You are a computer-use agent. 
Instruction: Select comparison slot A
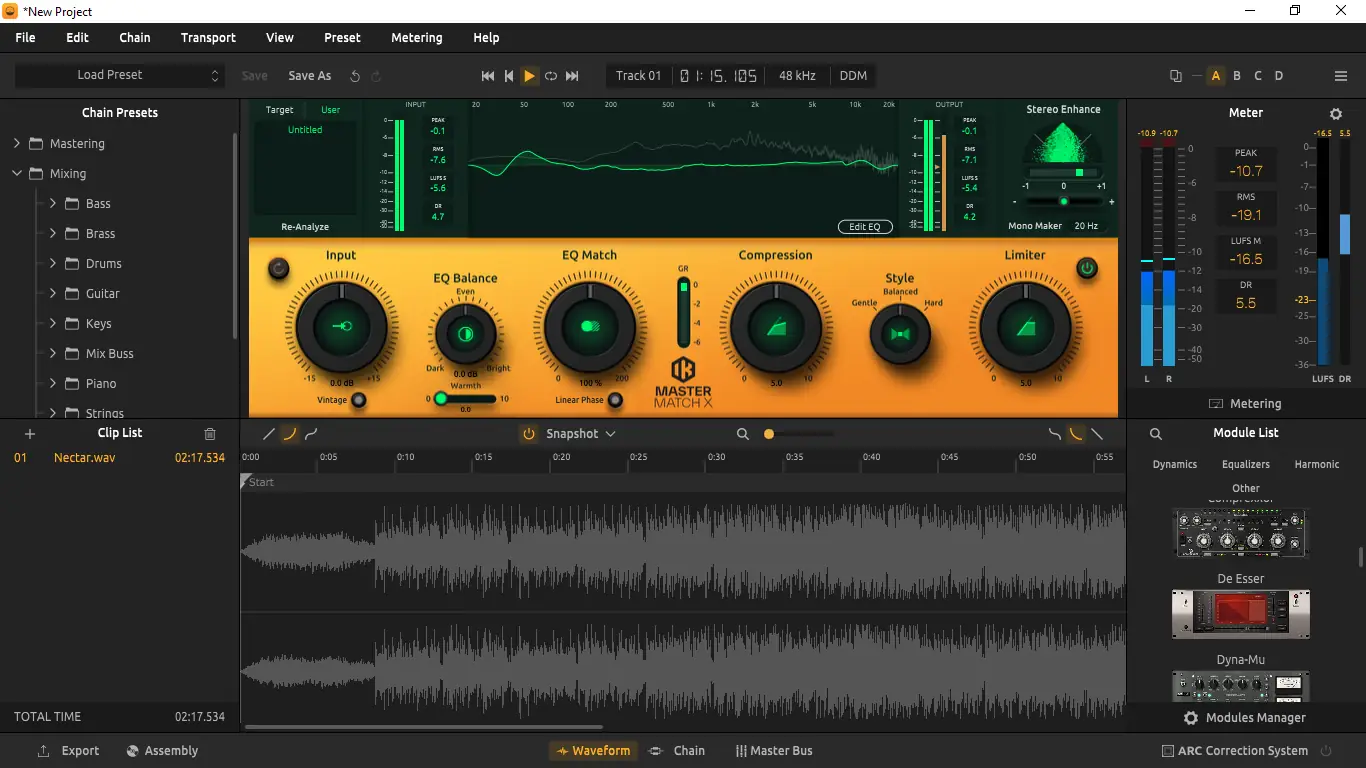point(1216,76)
